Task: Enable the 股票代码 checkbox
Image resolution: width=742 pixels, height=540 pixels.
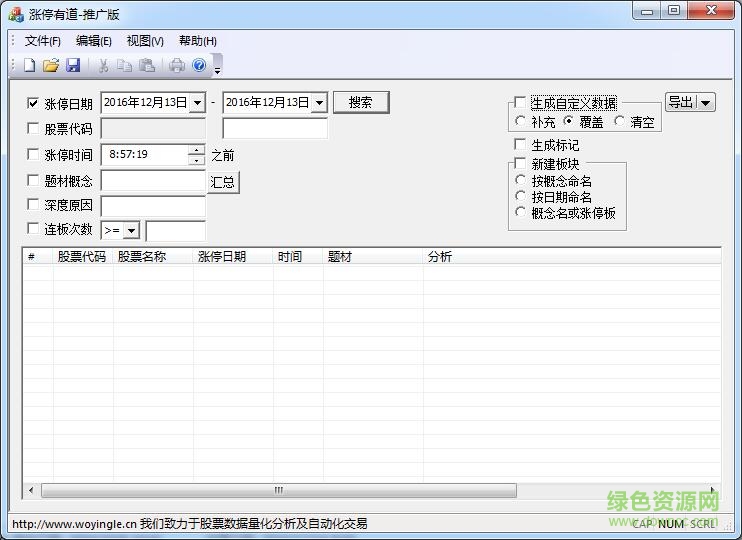Action: click(x=33, y=129)
